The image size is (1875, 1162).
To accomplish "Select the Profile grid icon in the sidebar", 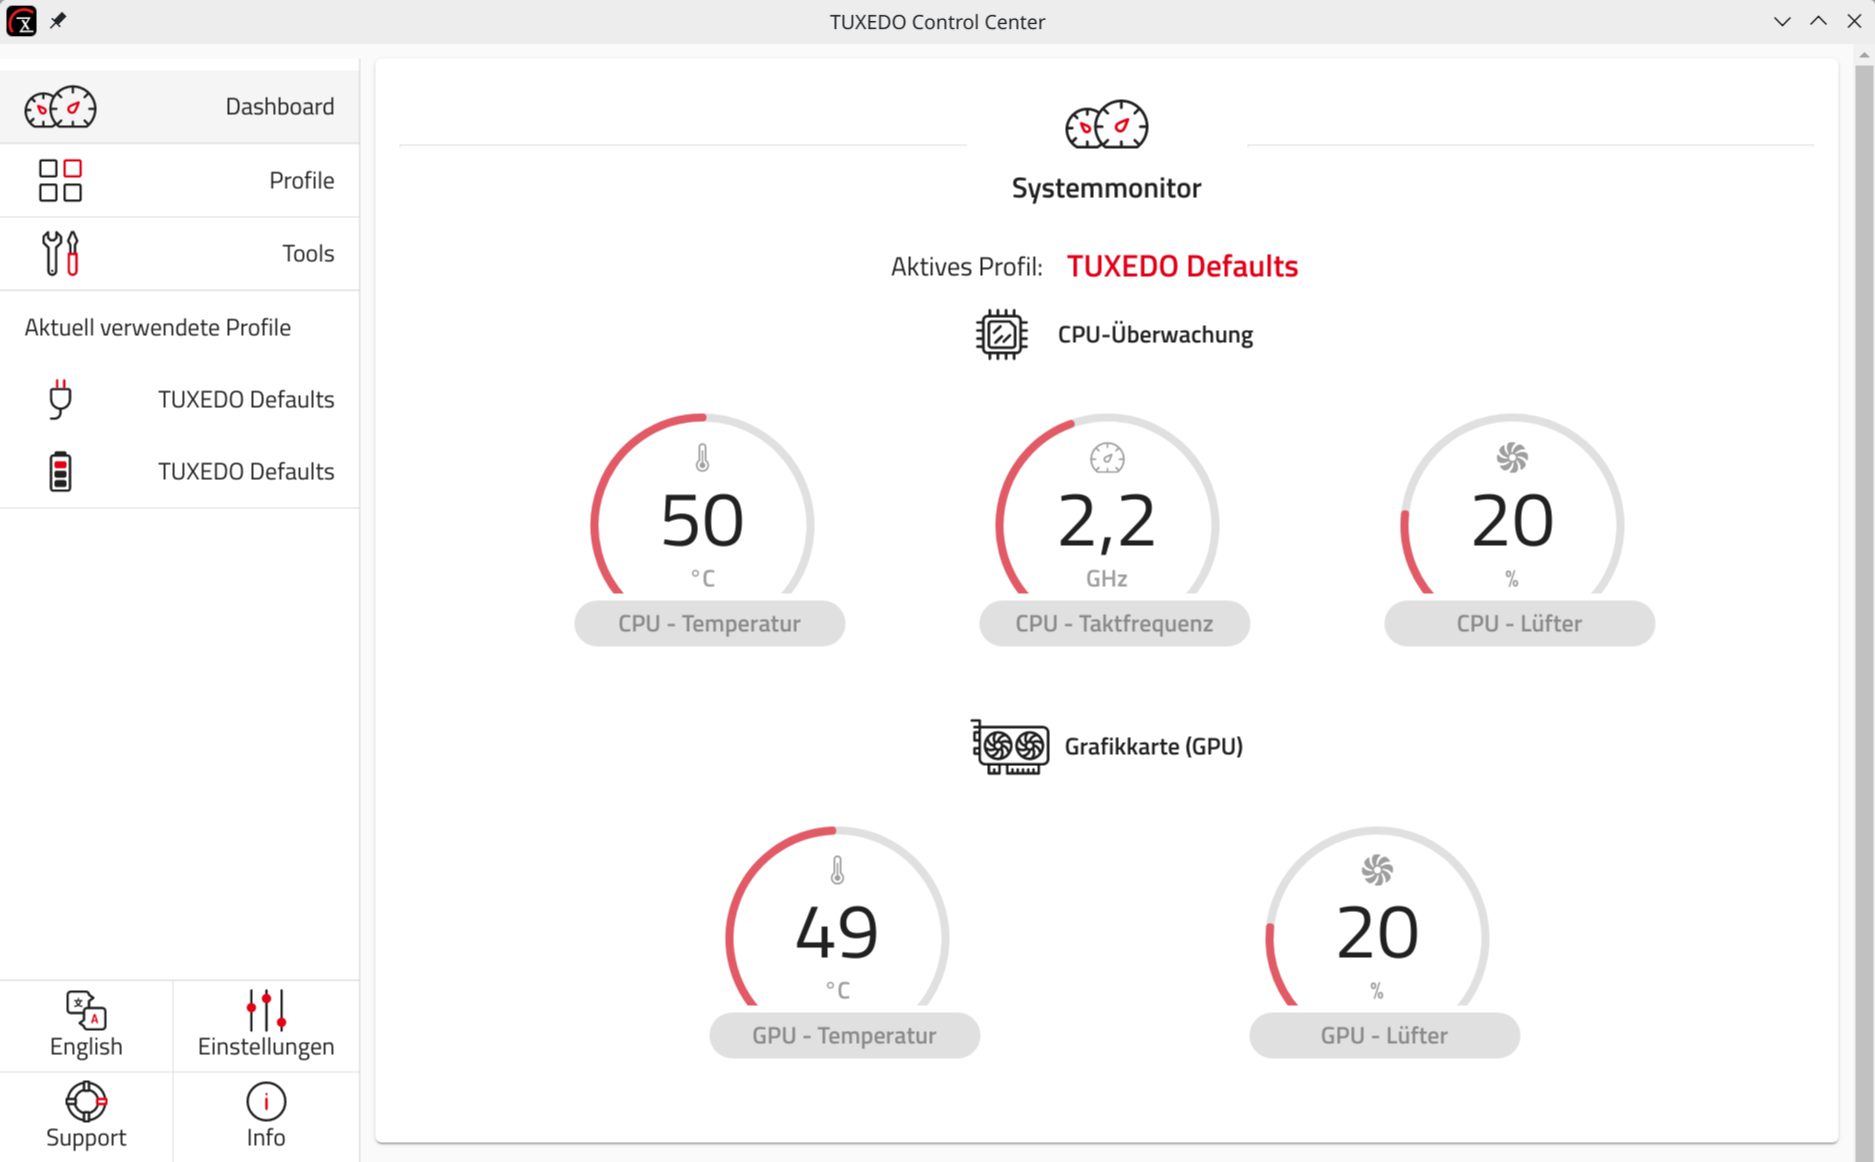I will click(60, 180).
